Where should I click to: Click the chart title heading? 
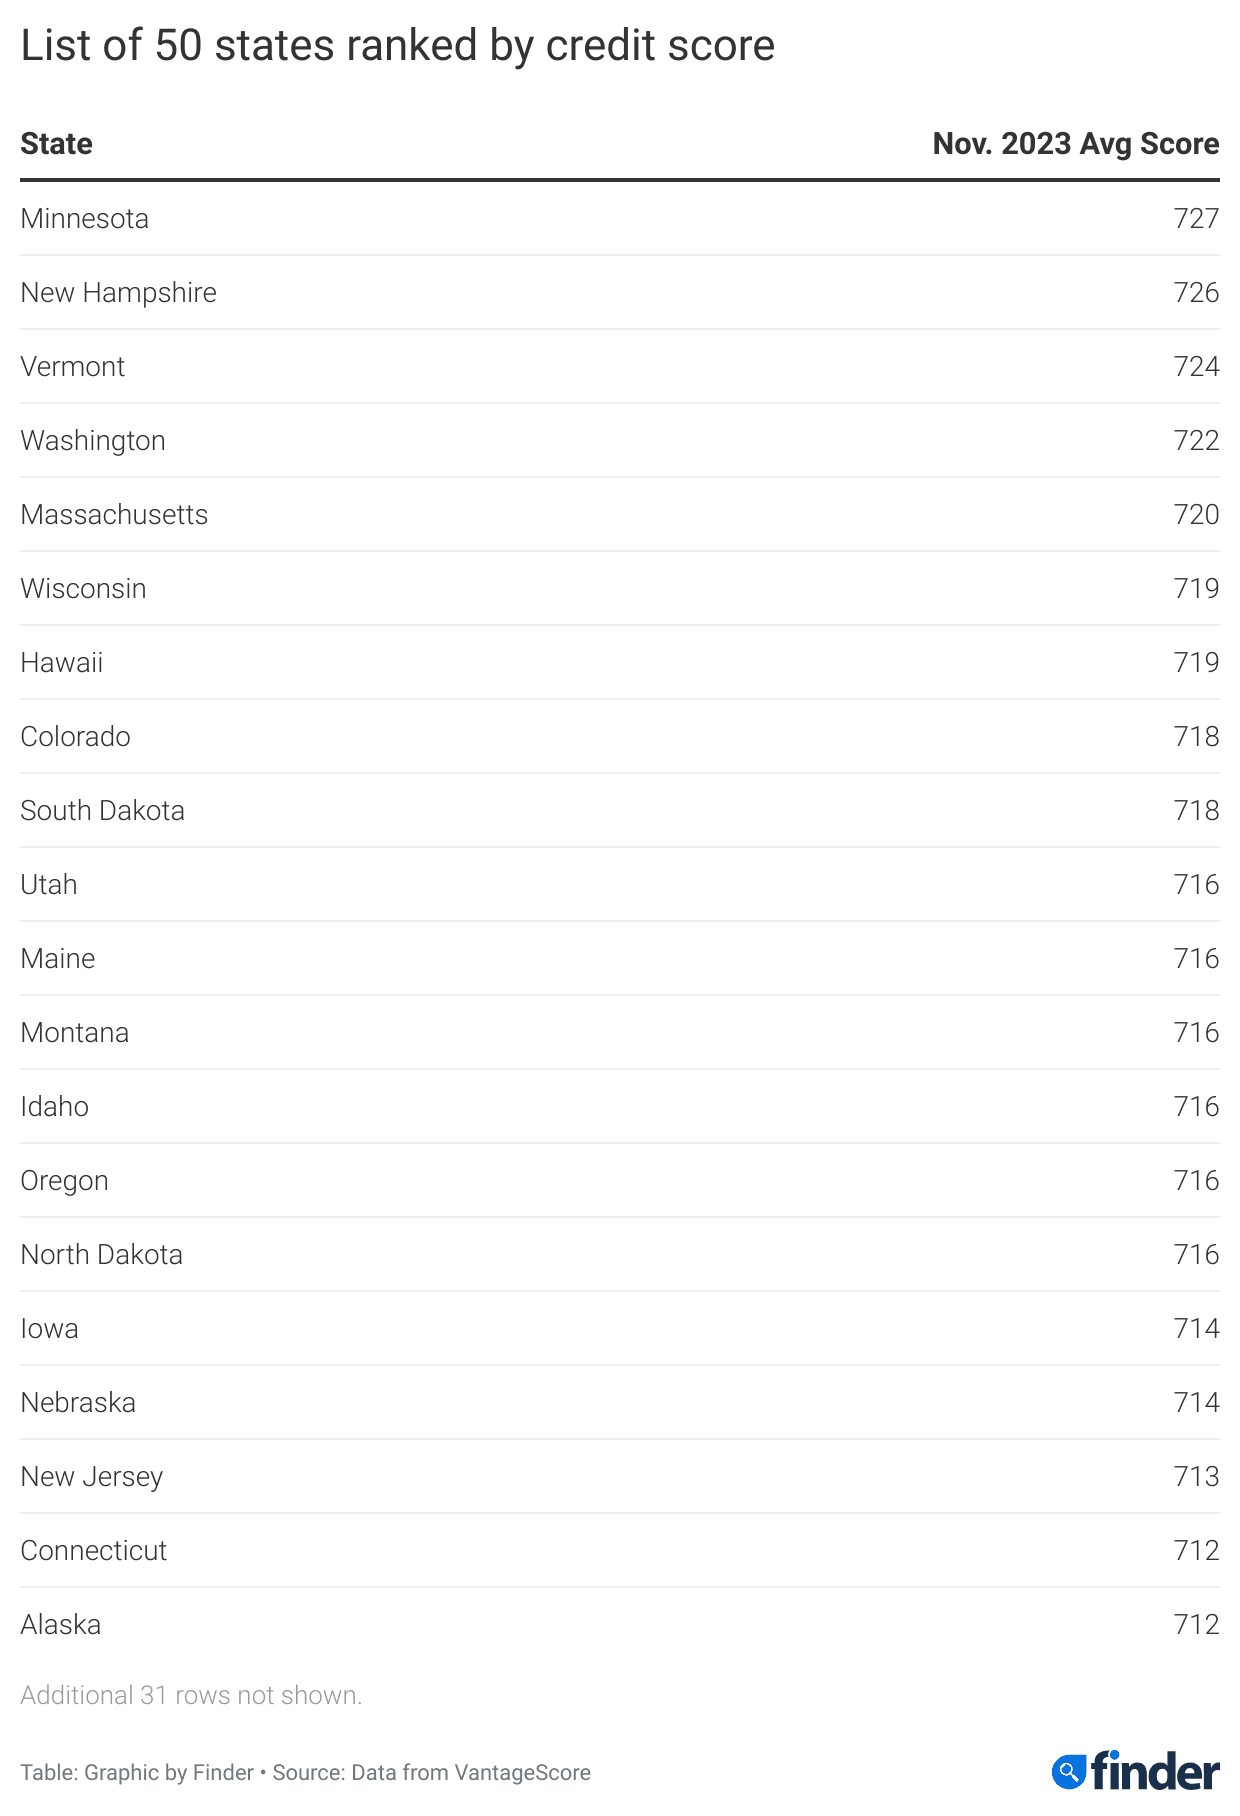click(x=397, y=46)
